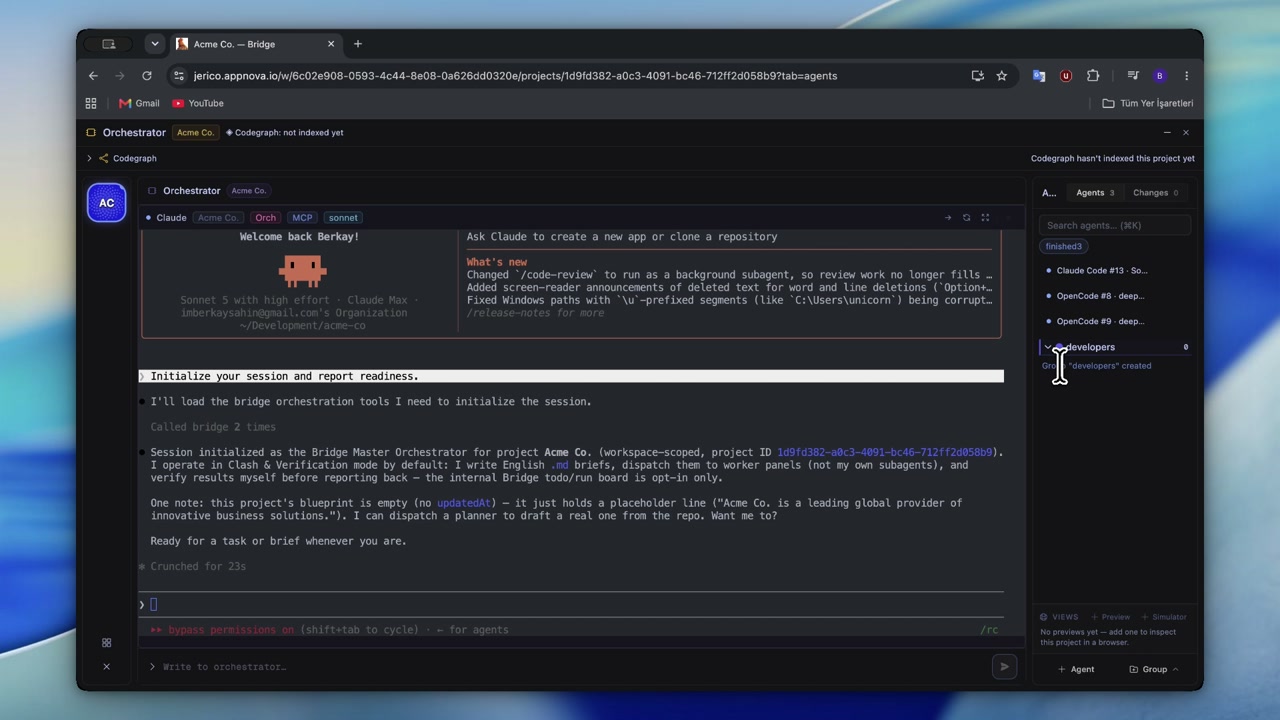Click the Orchestrator square icon in top bar
This screenshot has height=720, width=1280.
(x=91, y=132)
